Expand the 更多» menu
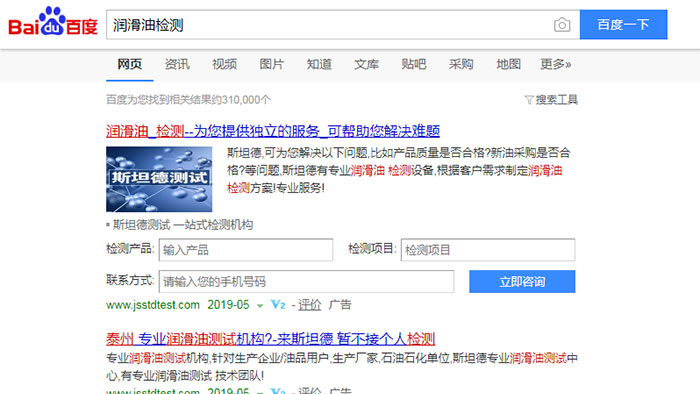Viewport: 700px width, 394px height. click(x=555, y=64)
